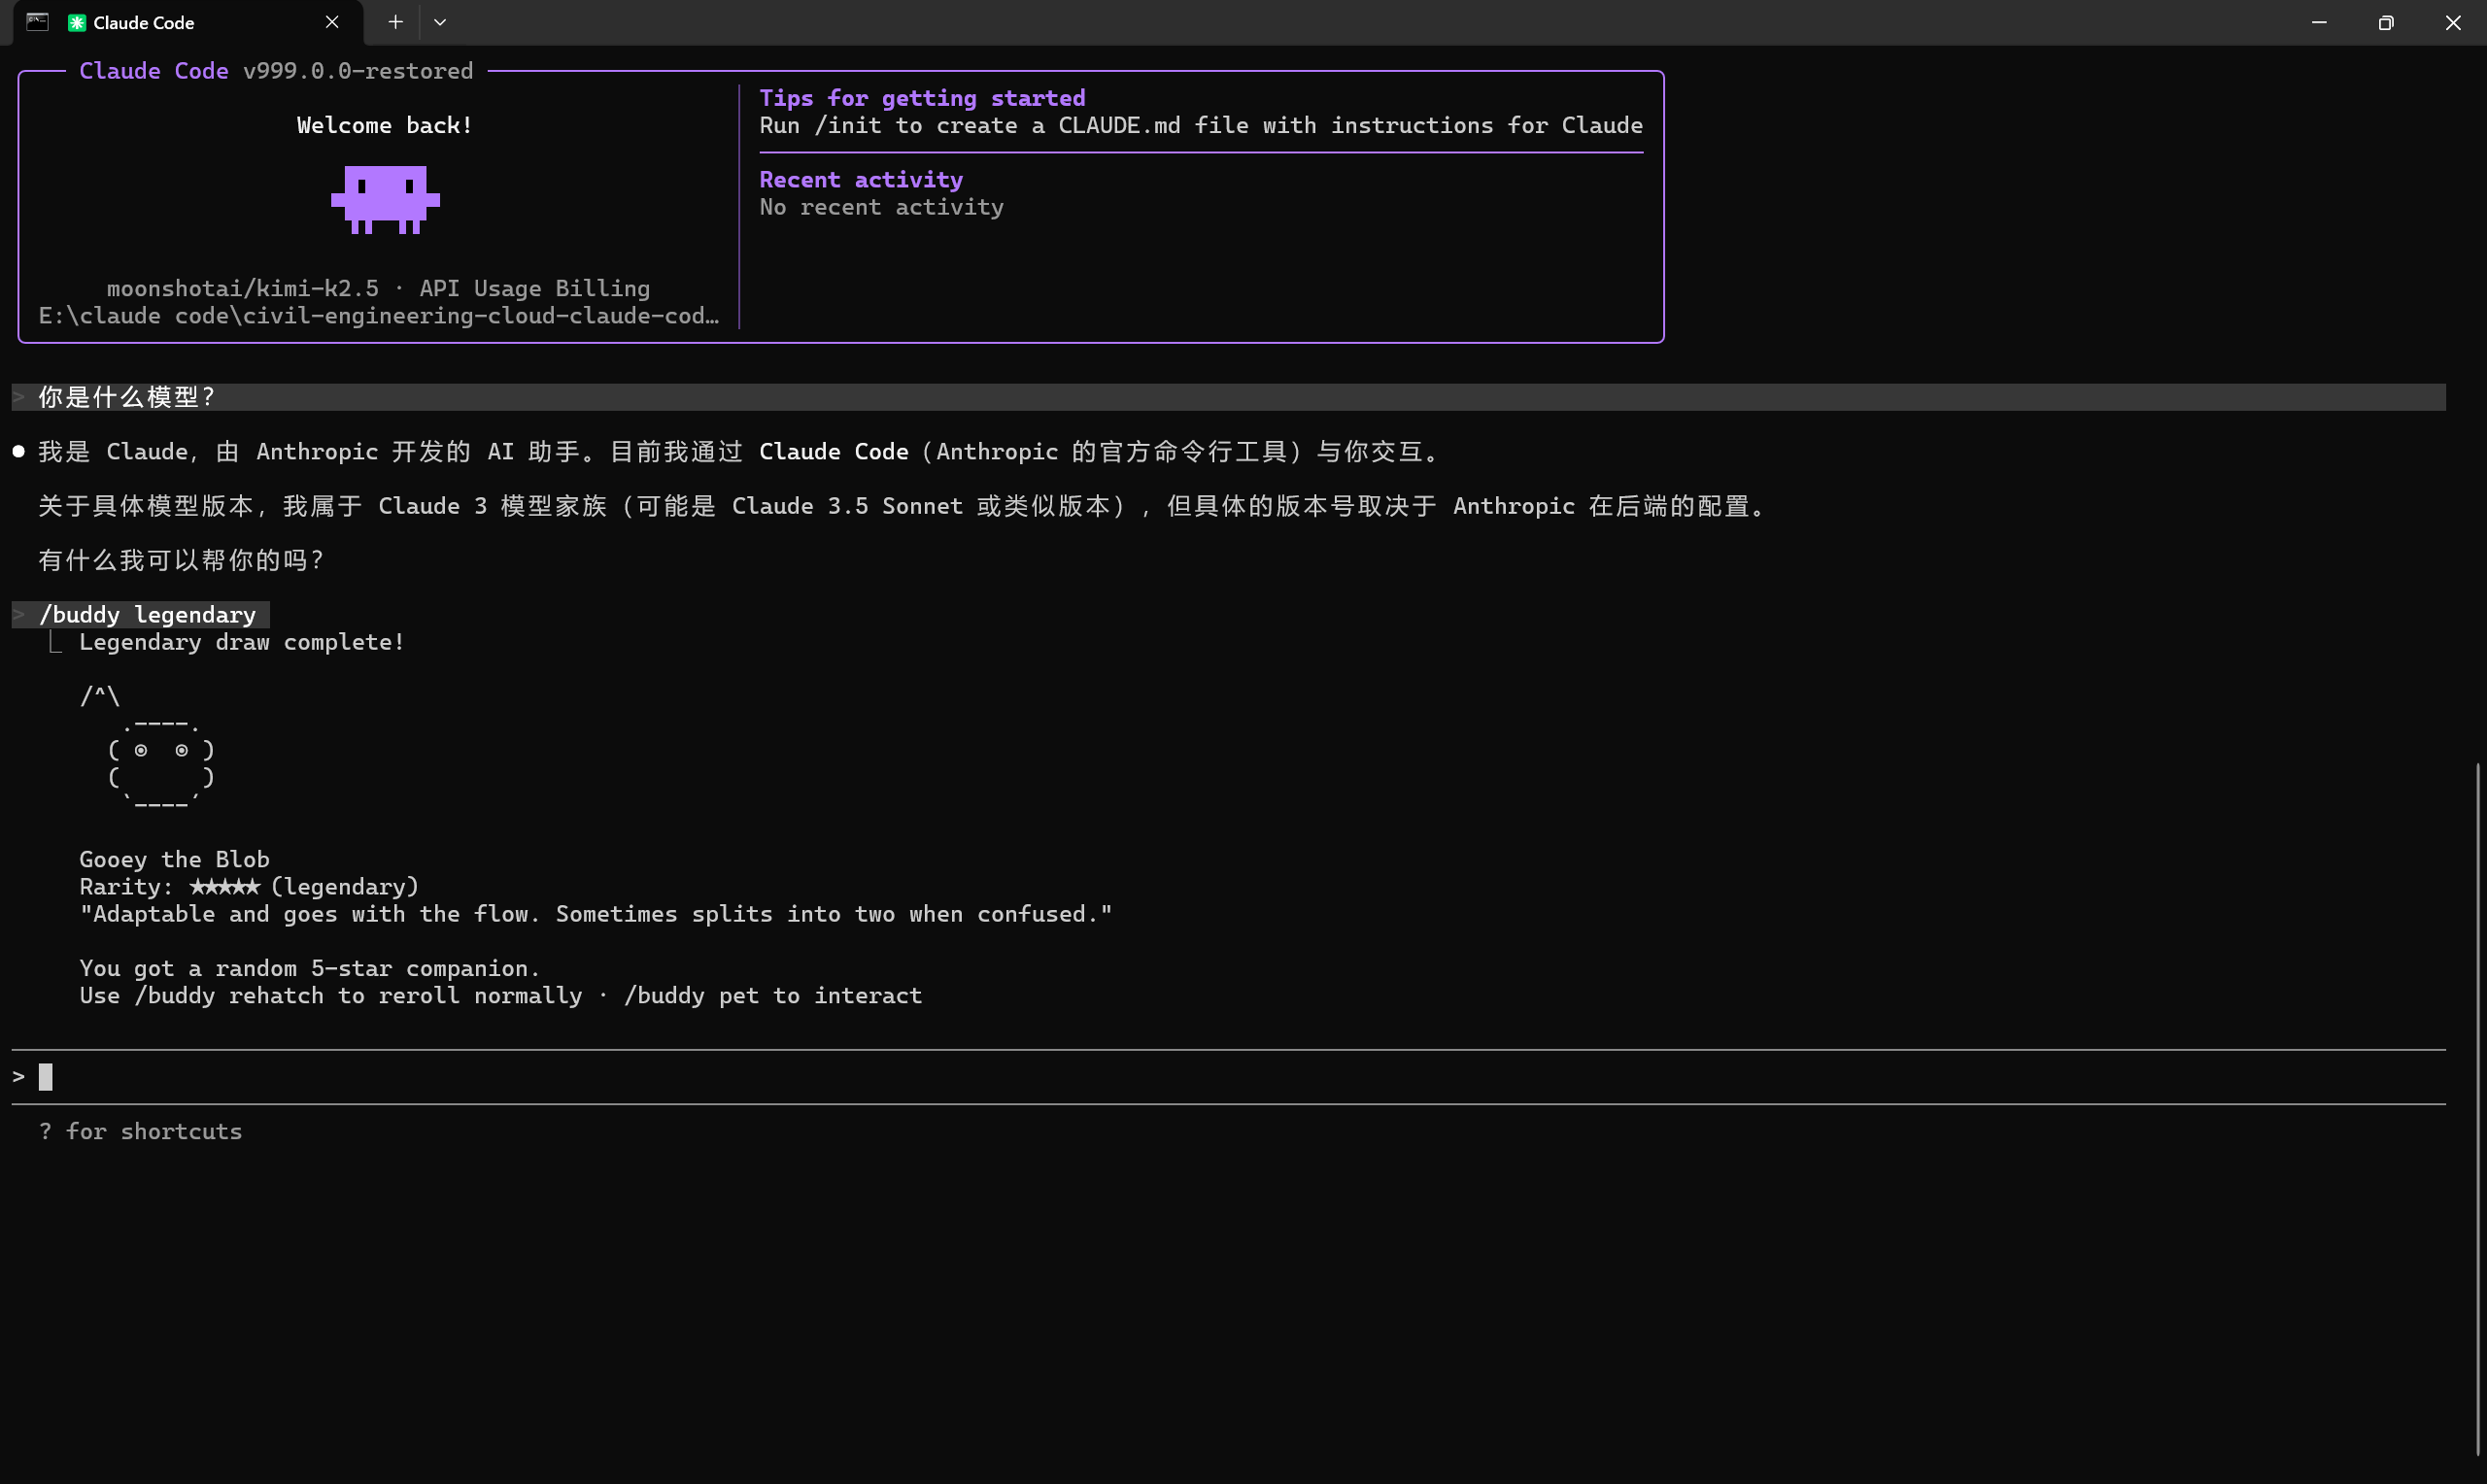2487x1484 pixels.
Task: Click the 'Recent activity' heading
Action: click(x=861, y=180)
